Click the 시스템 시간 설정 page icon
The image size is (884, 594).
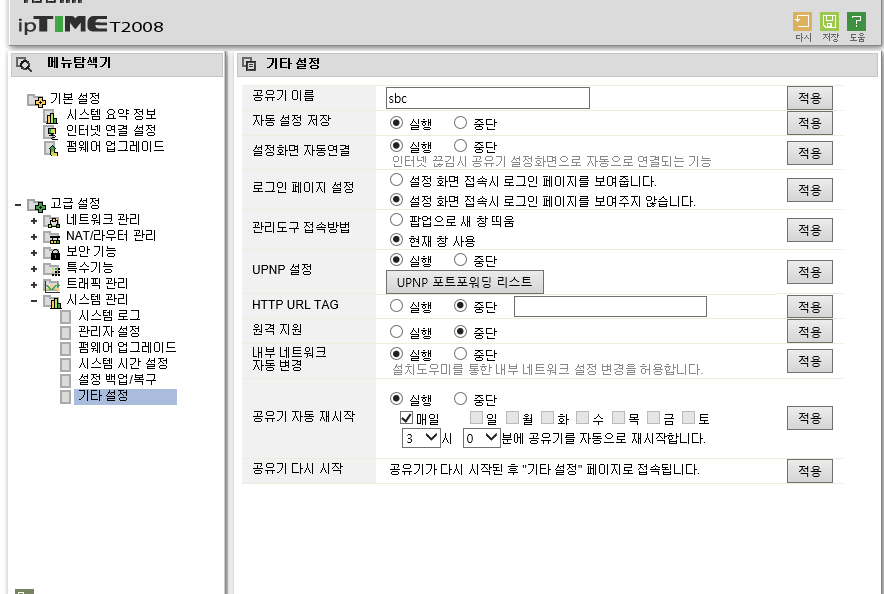click(65, 365)
